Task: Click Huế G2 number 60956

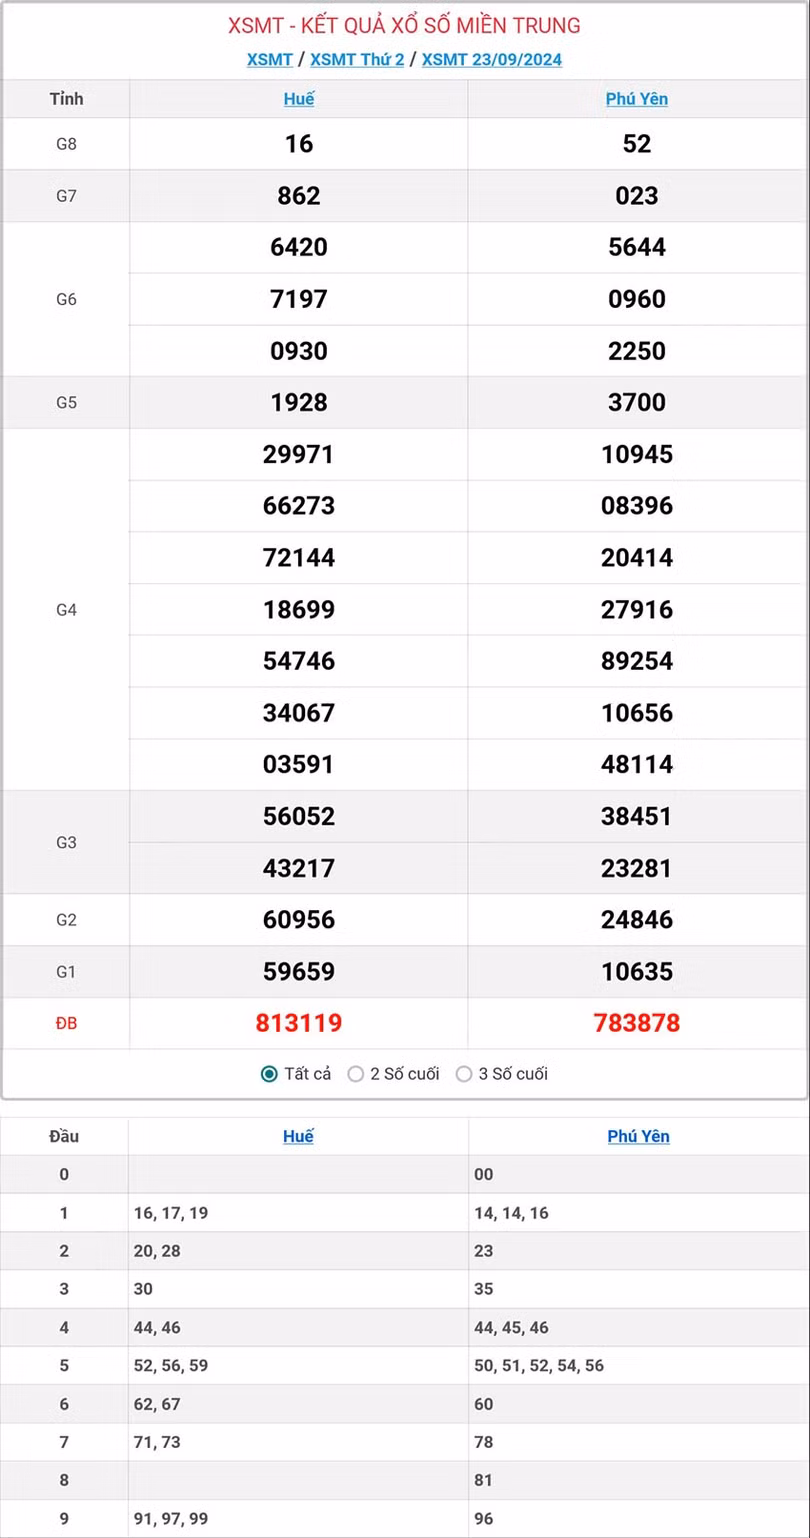Action: click(x=298, y=920)
